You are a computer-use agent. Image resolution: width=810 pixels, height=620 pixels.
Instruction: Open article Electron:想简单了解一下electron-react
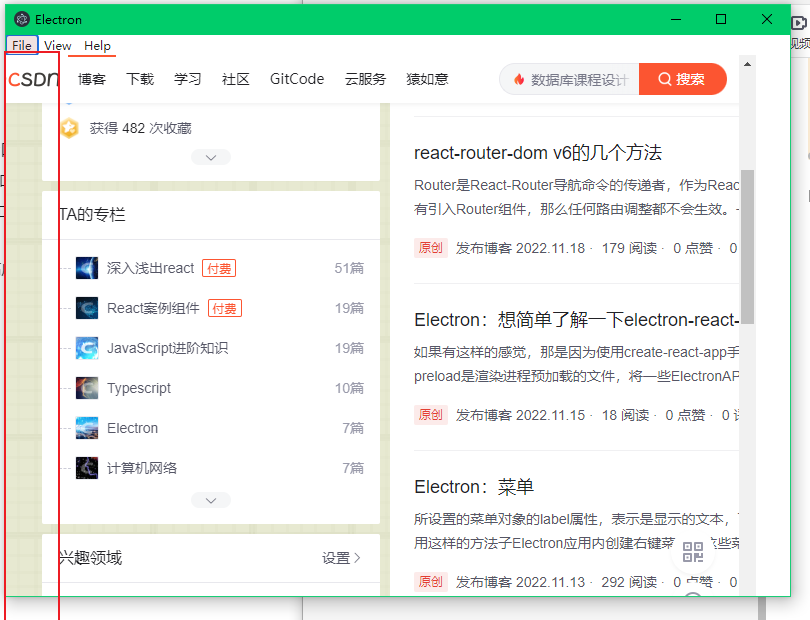pyautogui.click(x=576, y=320)
